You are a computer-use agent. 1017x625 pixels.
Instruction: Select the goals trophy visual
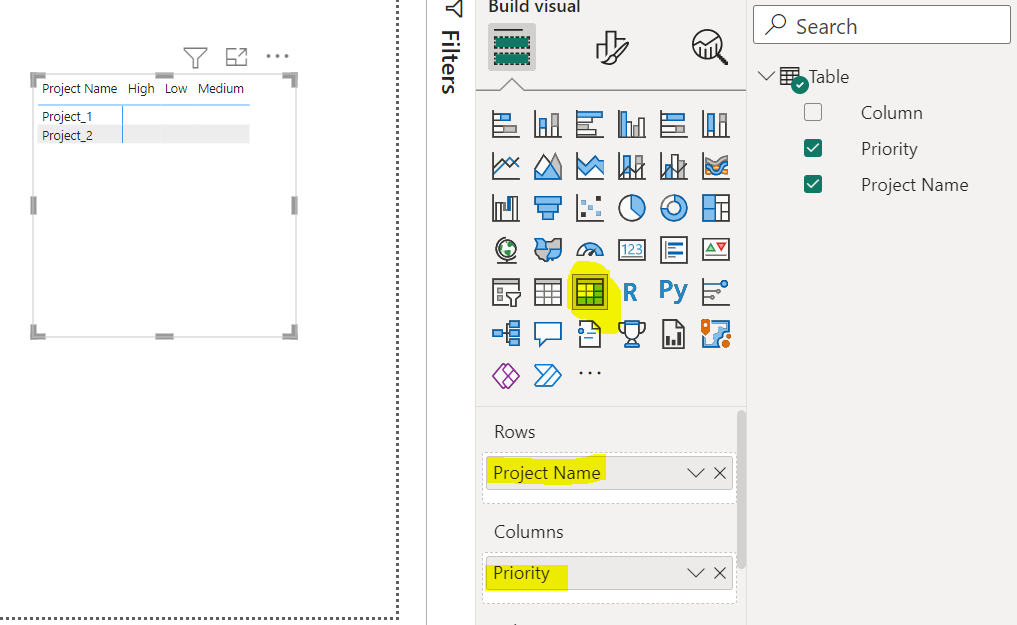point(632,334)
